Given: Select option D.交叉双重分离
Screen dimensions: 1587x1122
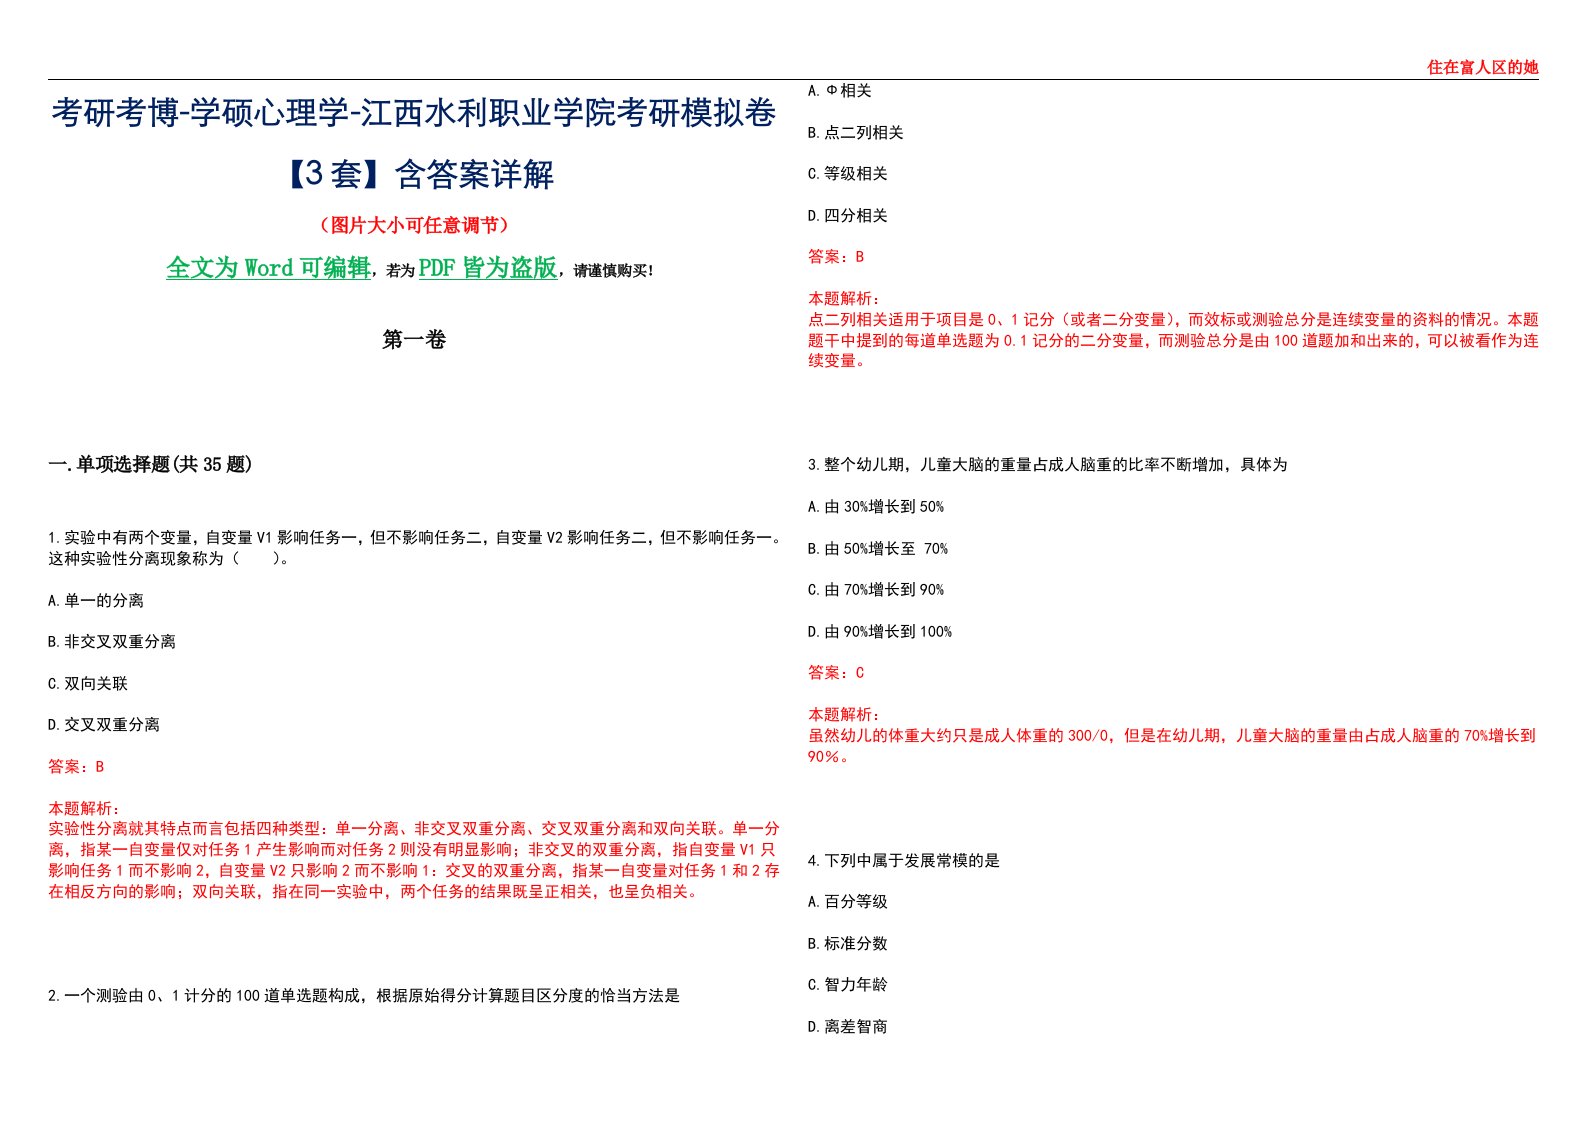Looking at the screenshot, I should (x=104, y=725).
